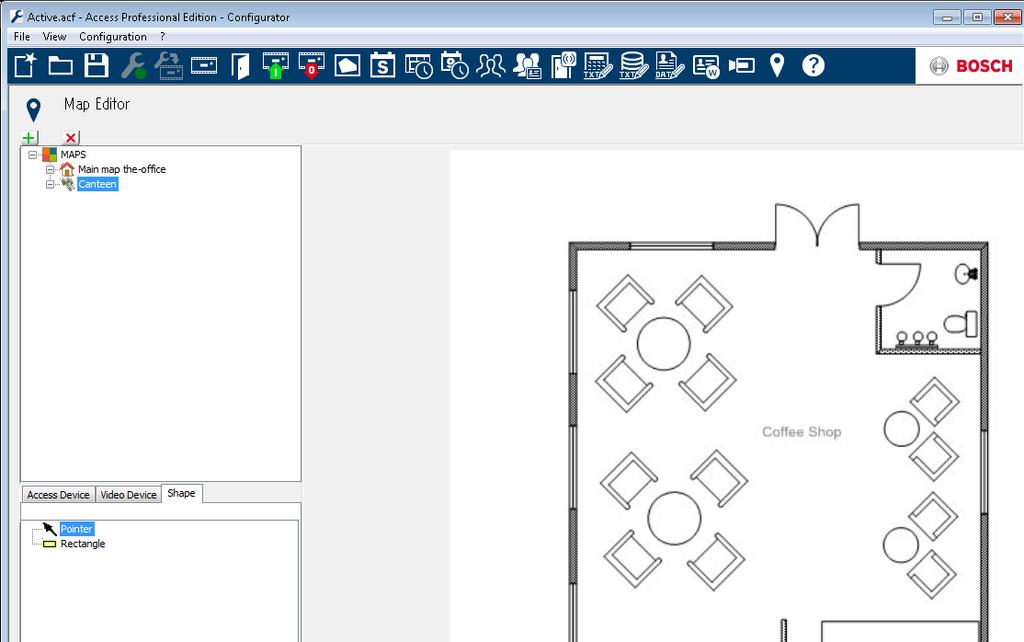This screenshot has height=642, width=1024.
Task: Open the File menu
Action: (22, 37)
